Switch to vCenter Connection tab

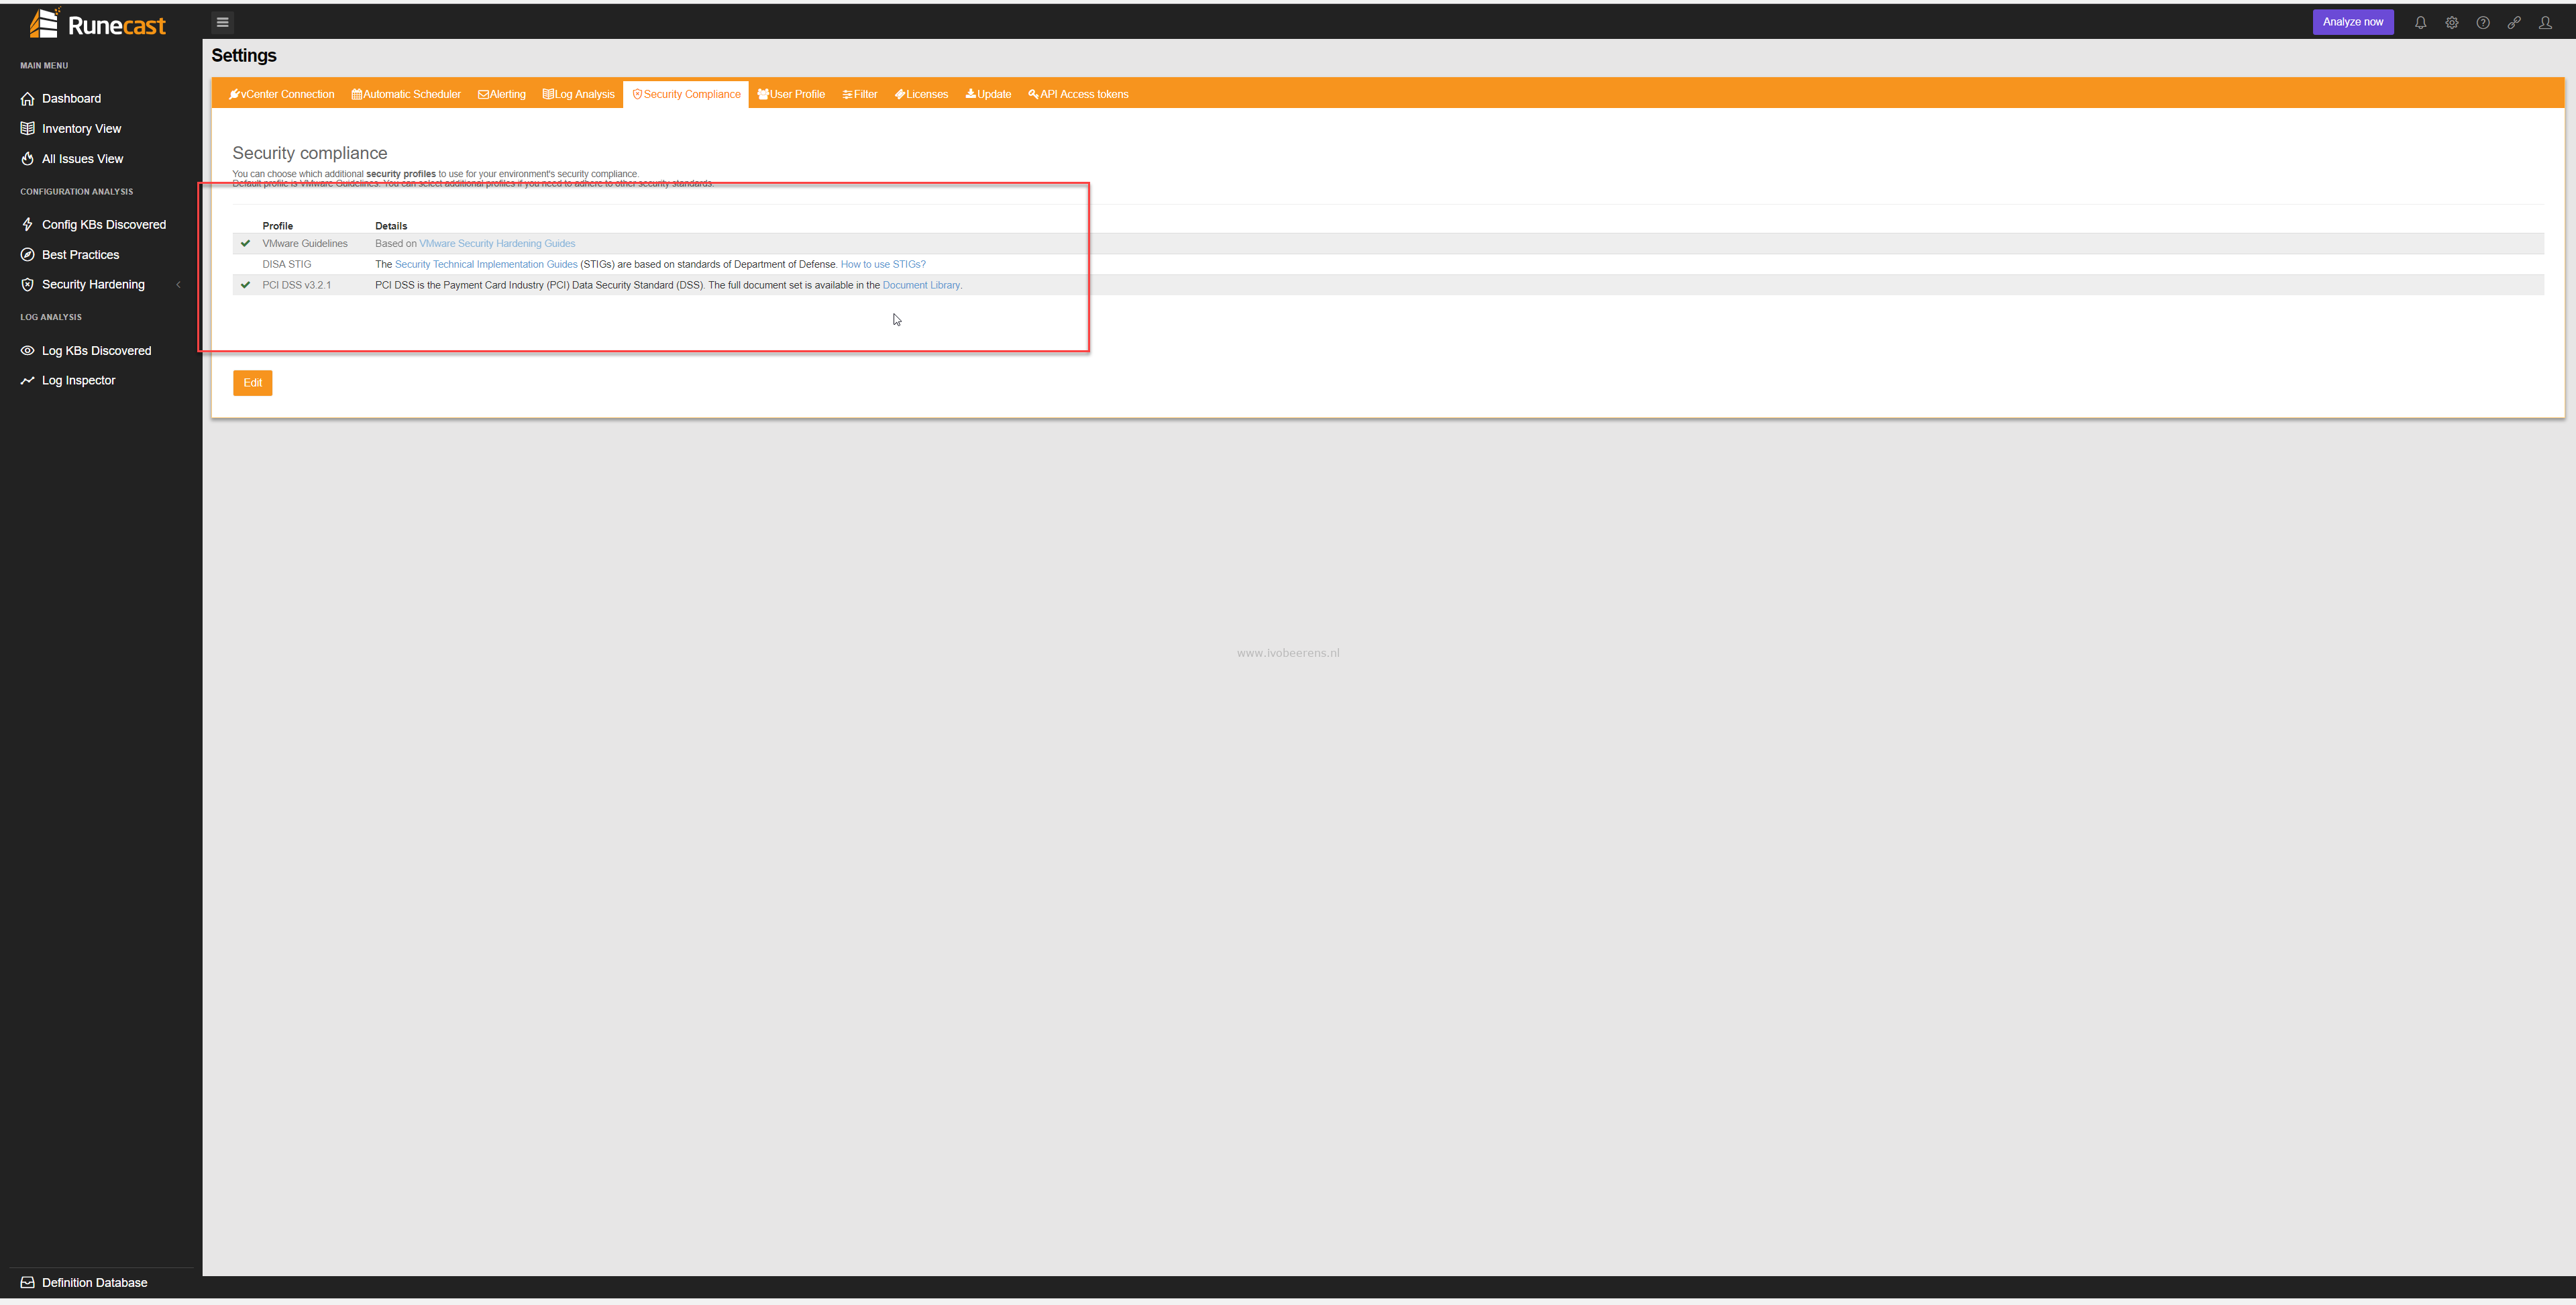point(281,94)
